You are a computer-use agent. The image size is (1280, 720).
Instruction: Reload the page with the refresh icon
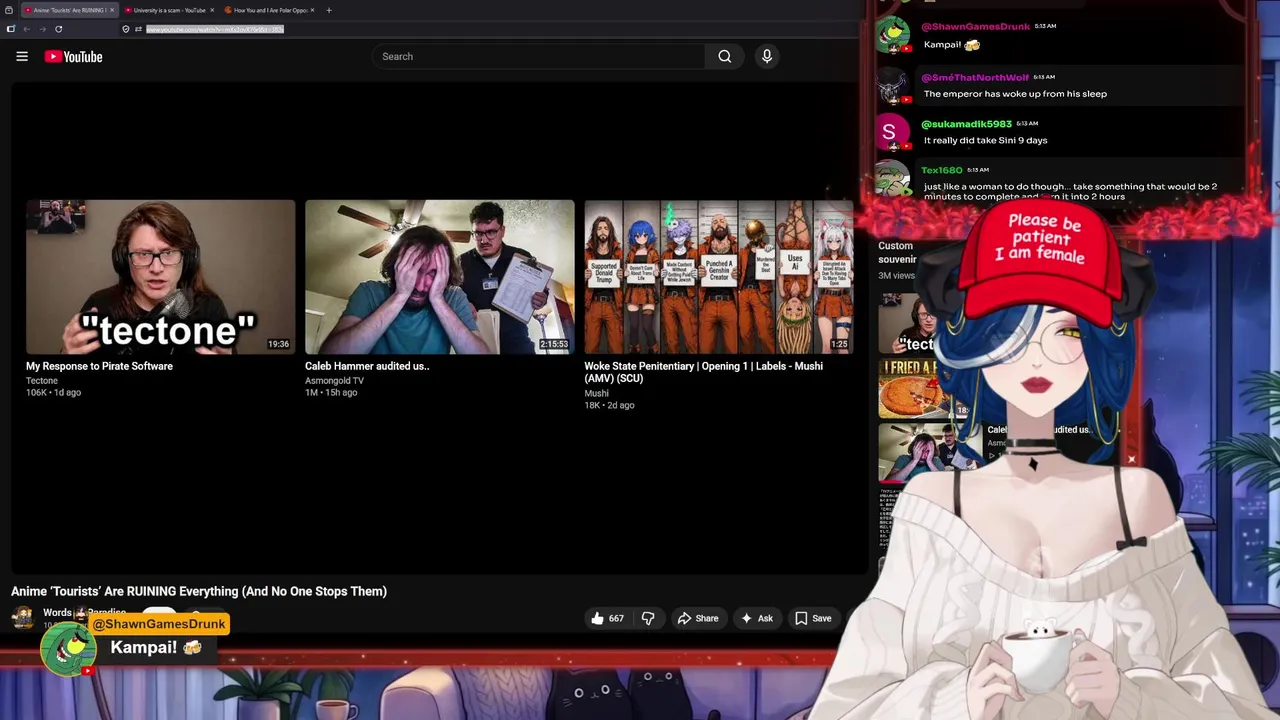point(59,29)
